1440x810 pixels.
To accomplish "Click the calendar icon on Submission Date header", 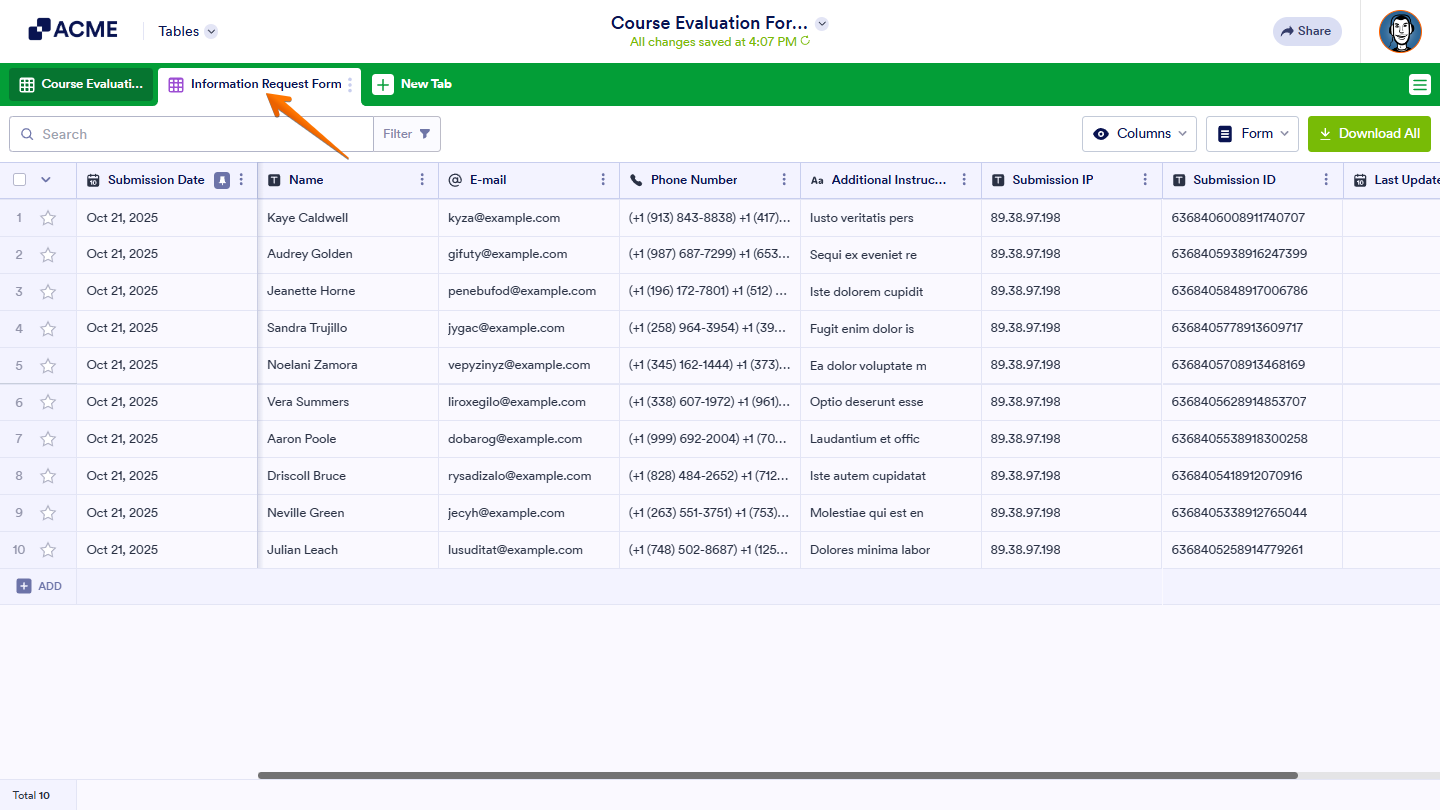I will point(93,180).
